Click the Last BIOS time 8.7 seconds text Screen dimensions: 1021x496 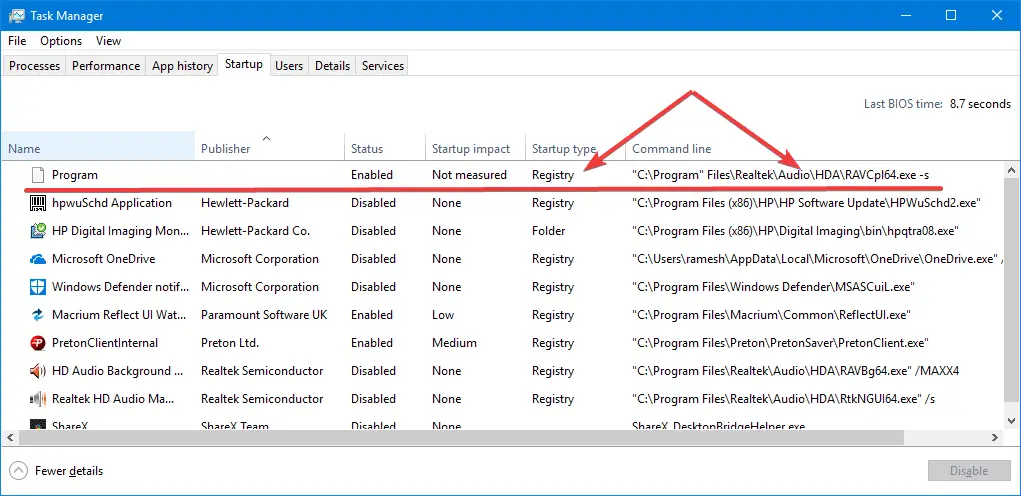click(x=937, y=103)
